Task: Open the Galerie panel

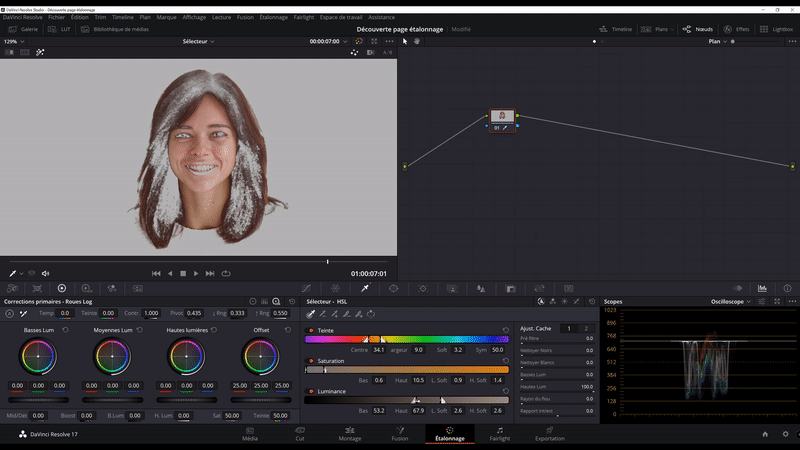Action: [23, 29]
